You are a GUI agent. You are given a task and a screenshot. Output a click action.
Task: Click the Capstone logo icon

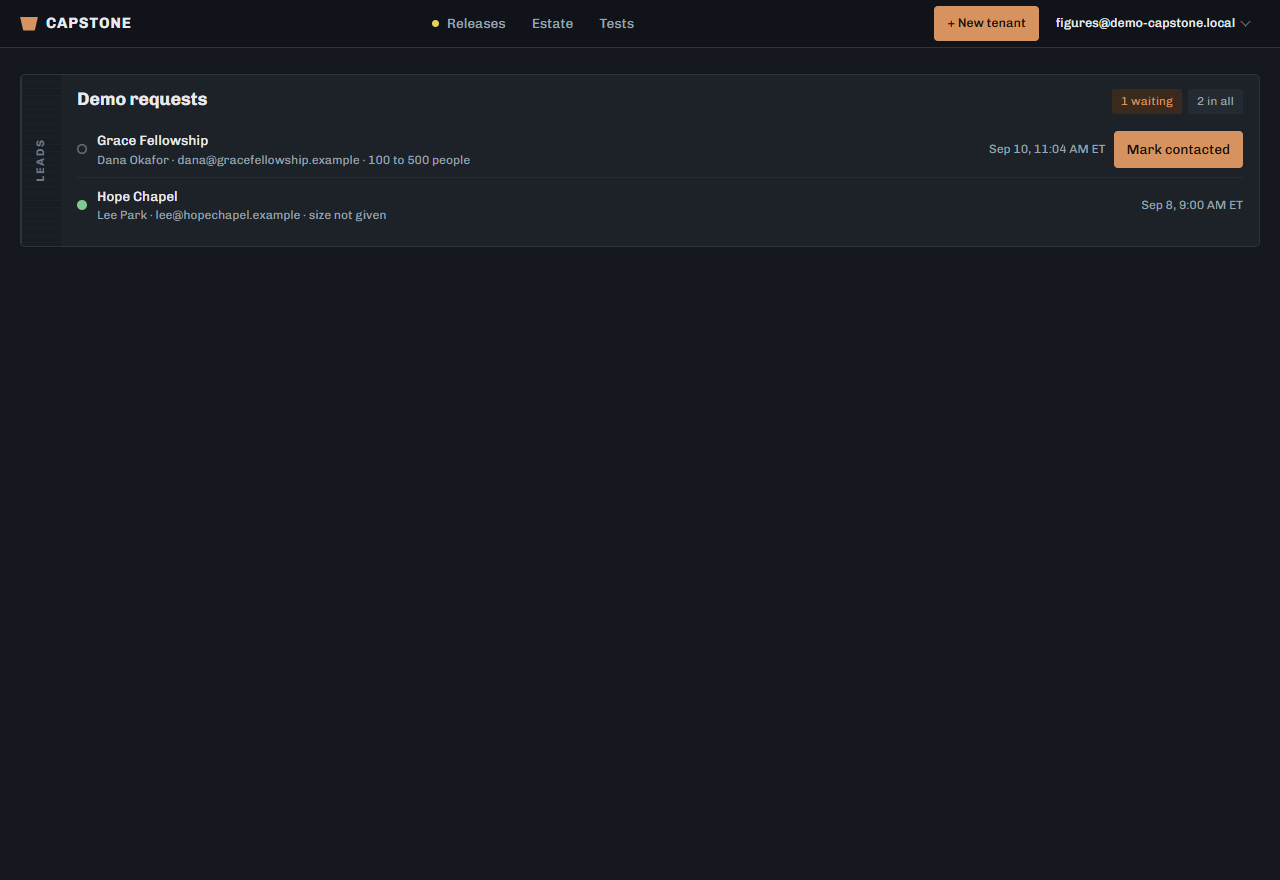coord(29,23)
